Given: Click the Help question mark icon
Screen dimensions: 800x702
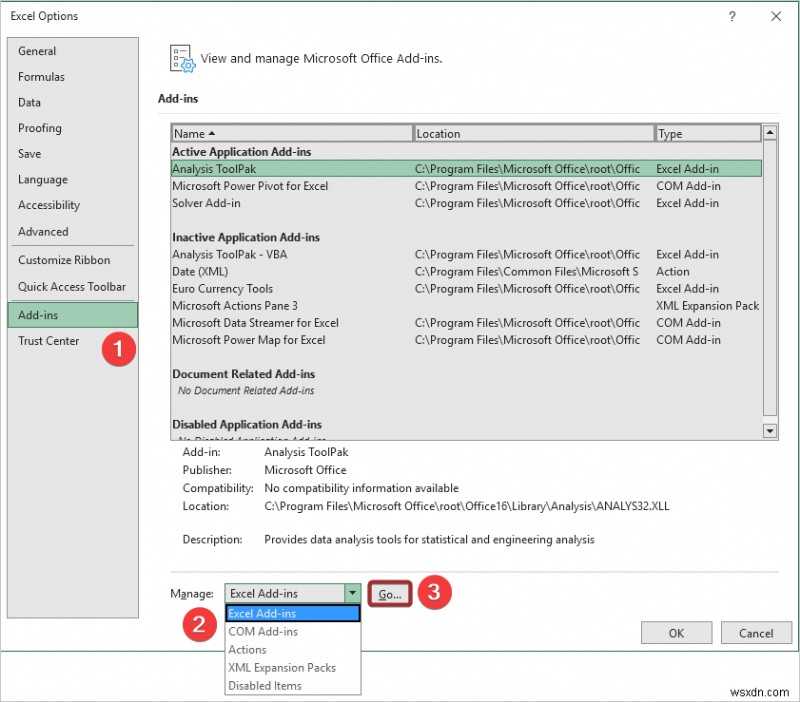Looking at the screenshot, I should pos(730,16).
